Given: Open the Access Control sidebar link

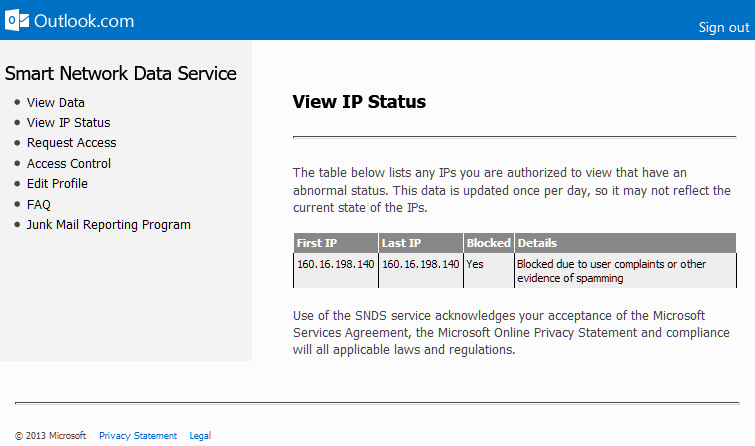Looking at the screenshot, I should point(69,163).
